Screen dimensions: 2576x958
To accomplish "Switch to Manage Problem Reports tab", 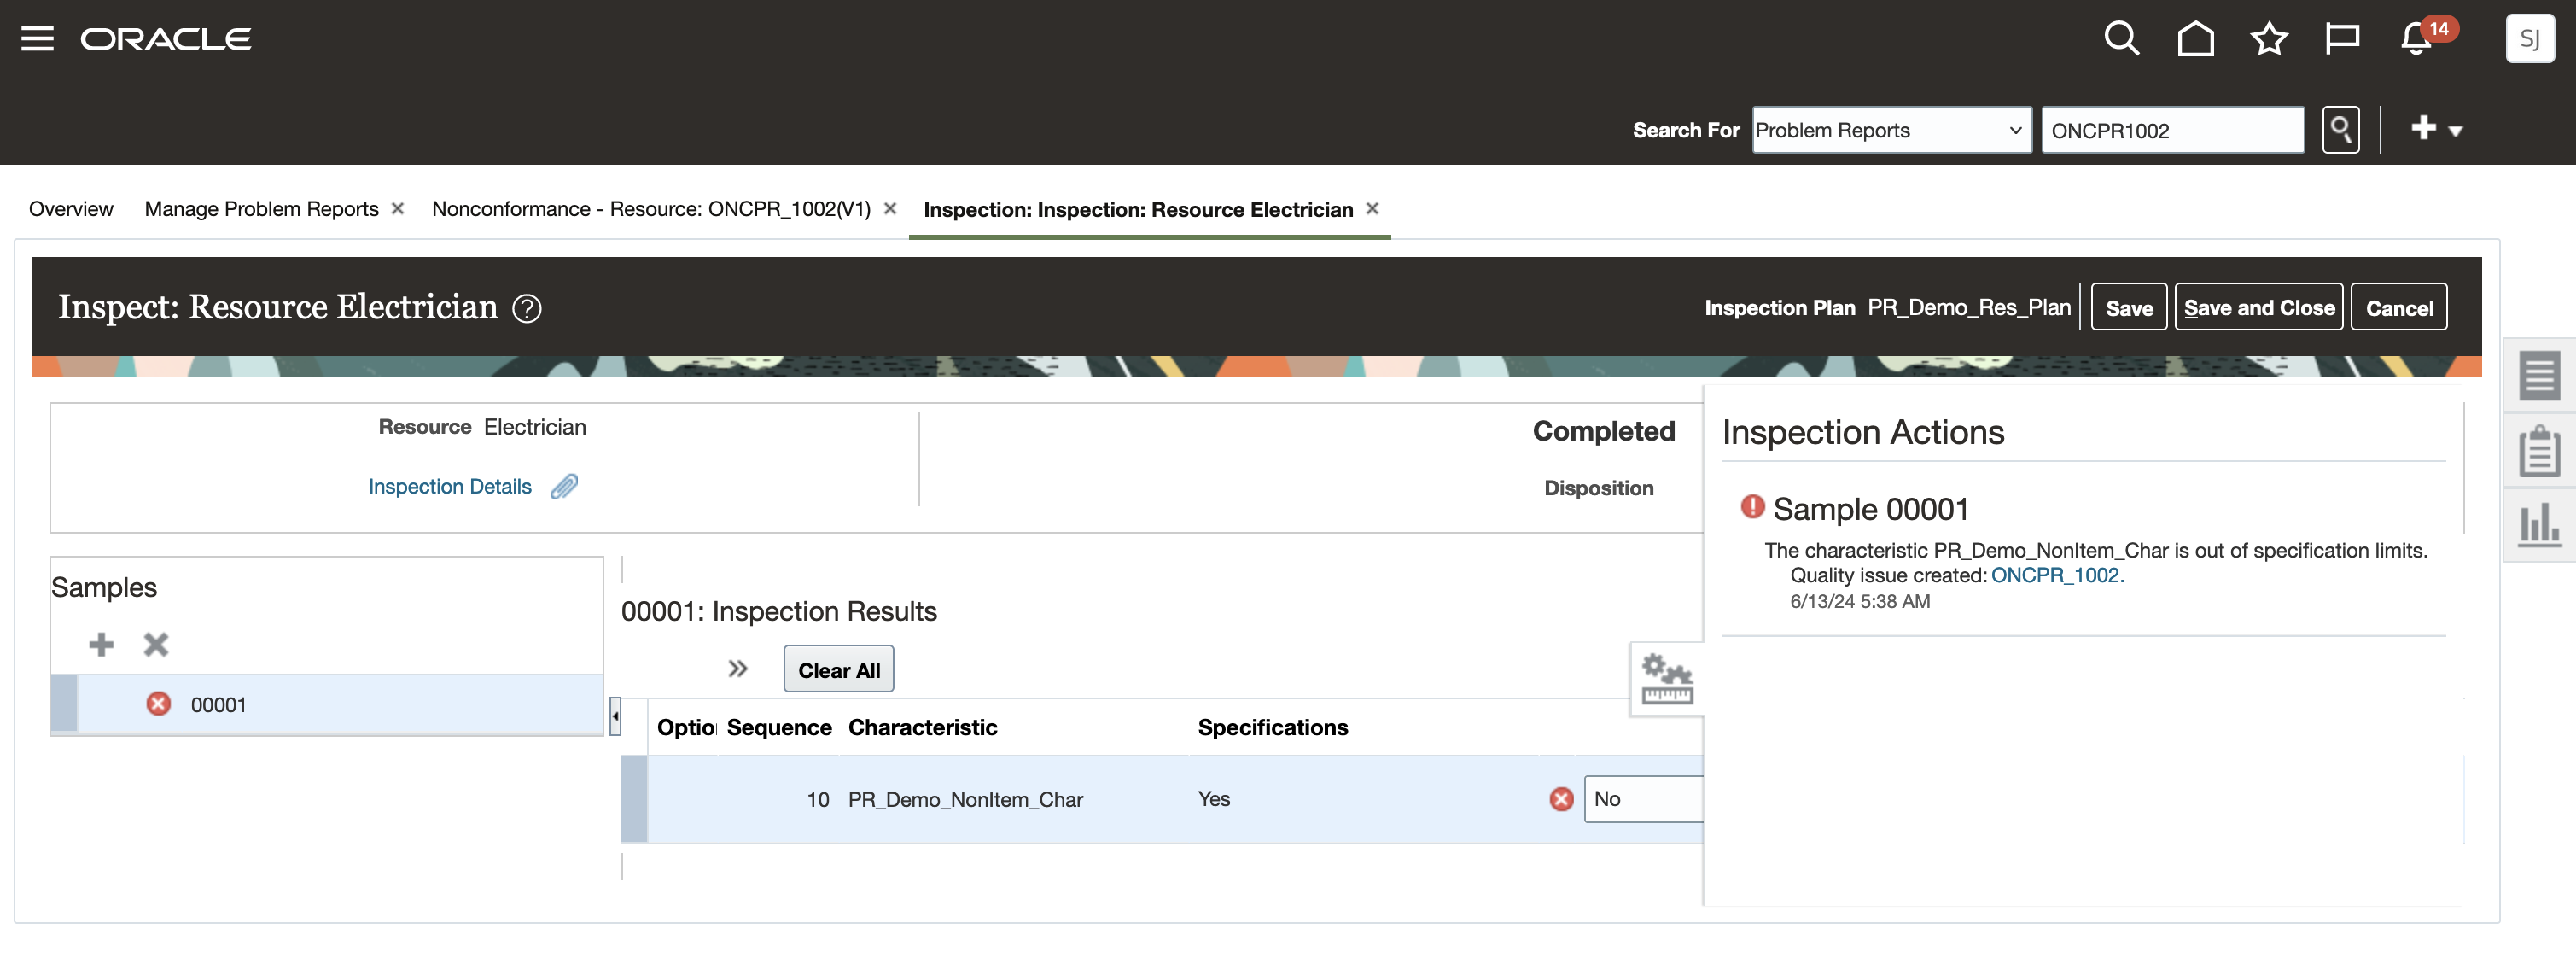I will [x=261, y=209].
